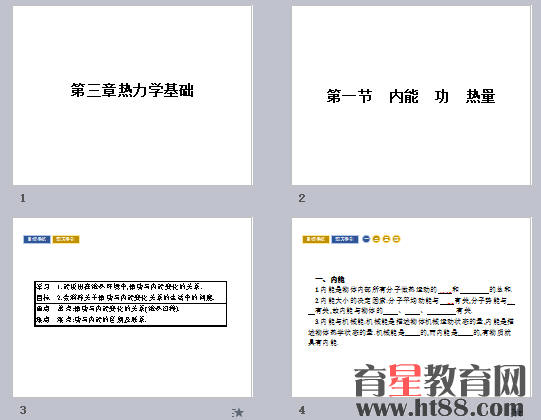
Task: Select slide 2 thumbnail 第一节 内能 功 热量
Action: (411, 95)
